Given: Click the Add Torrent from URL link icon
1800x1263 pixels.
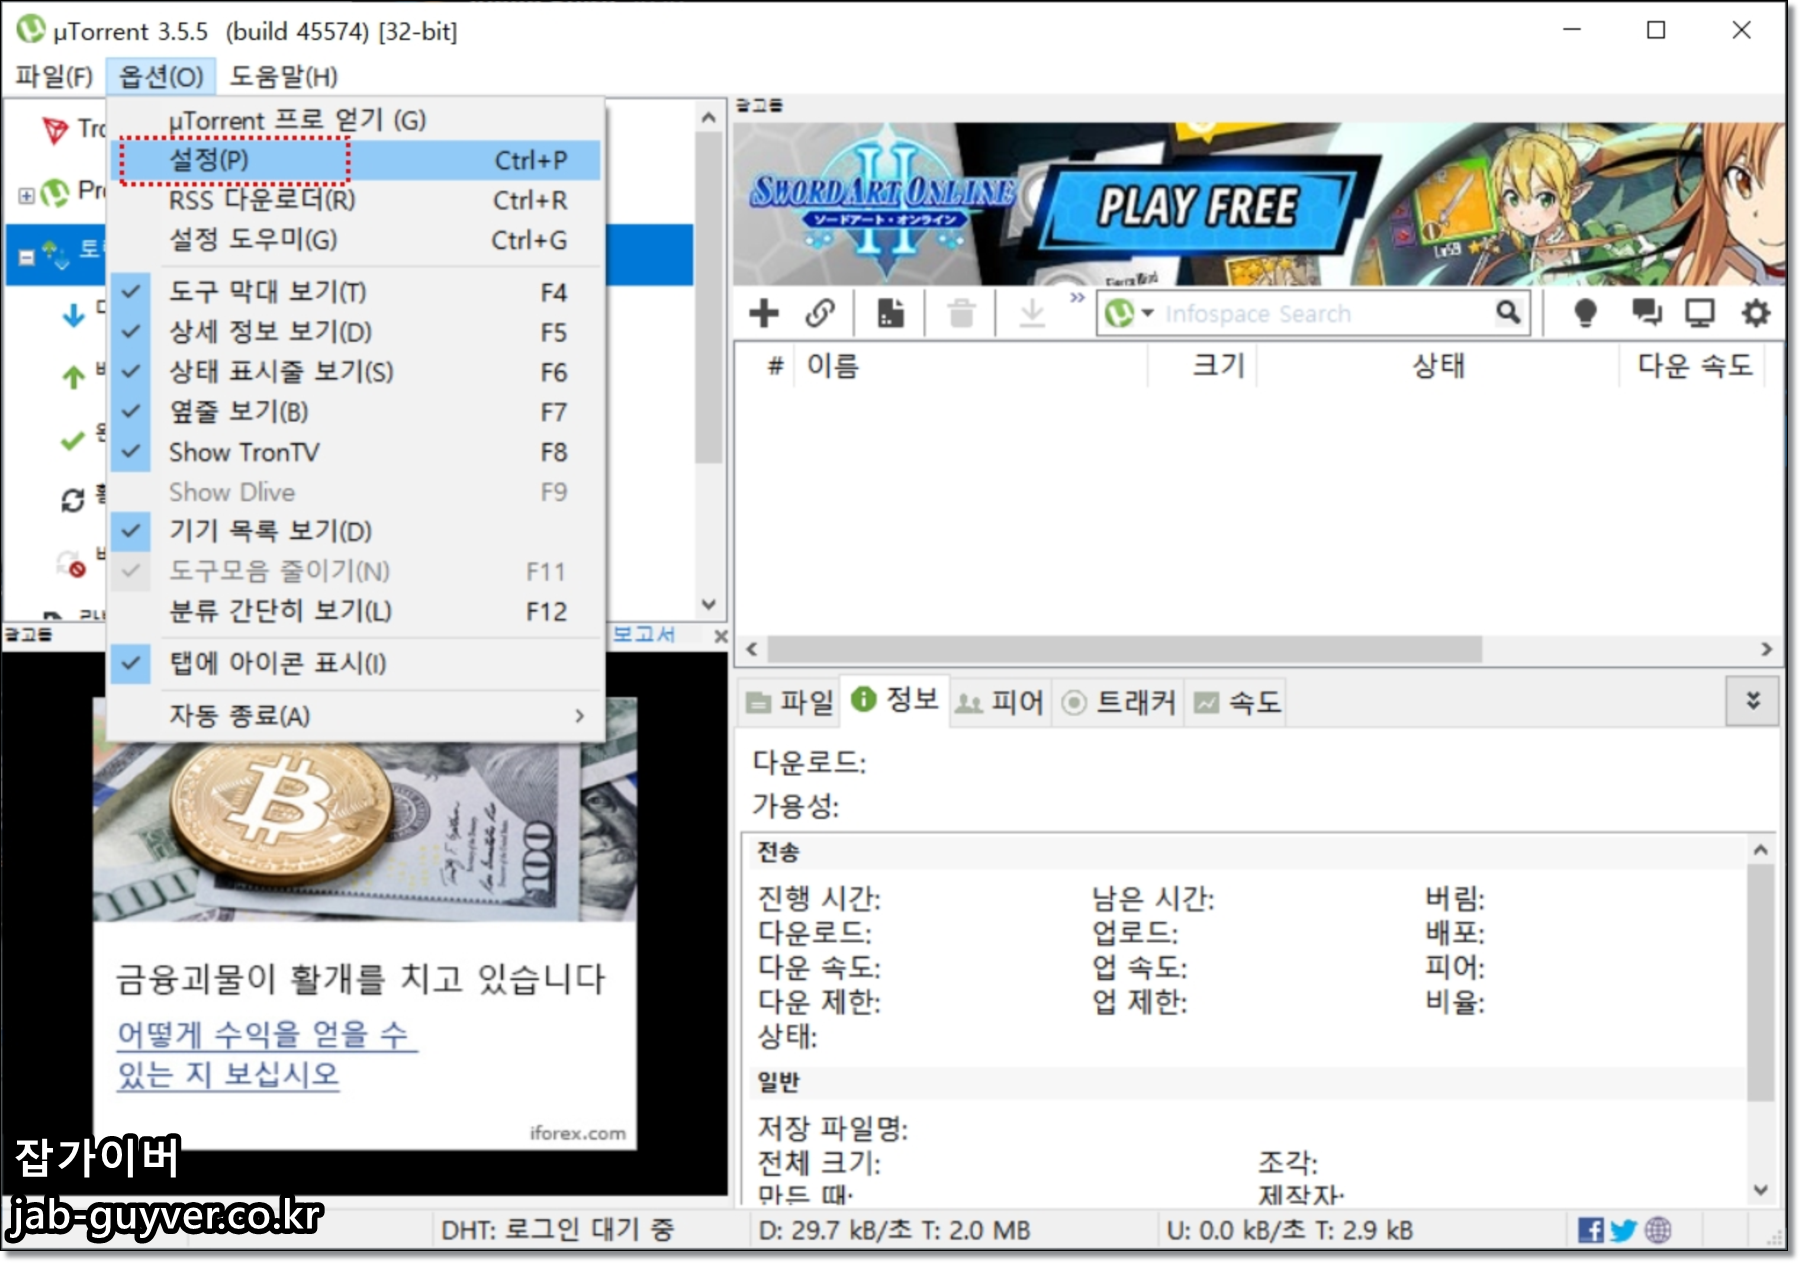Looking at the screenshot, I should (820, 313).
